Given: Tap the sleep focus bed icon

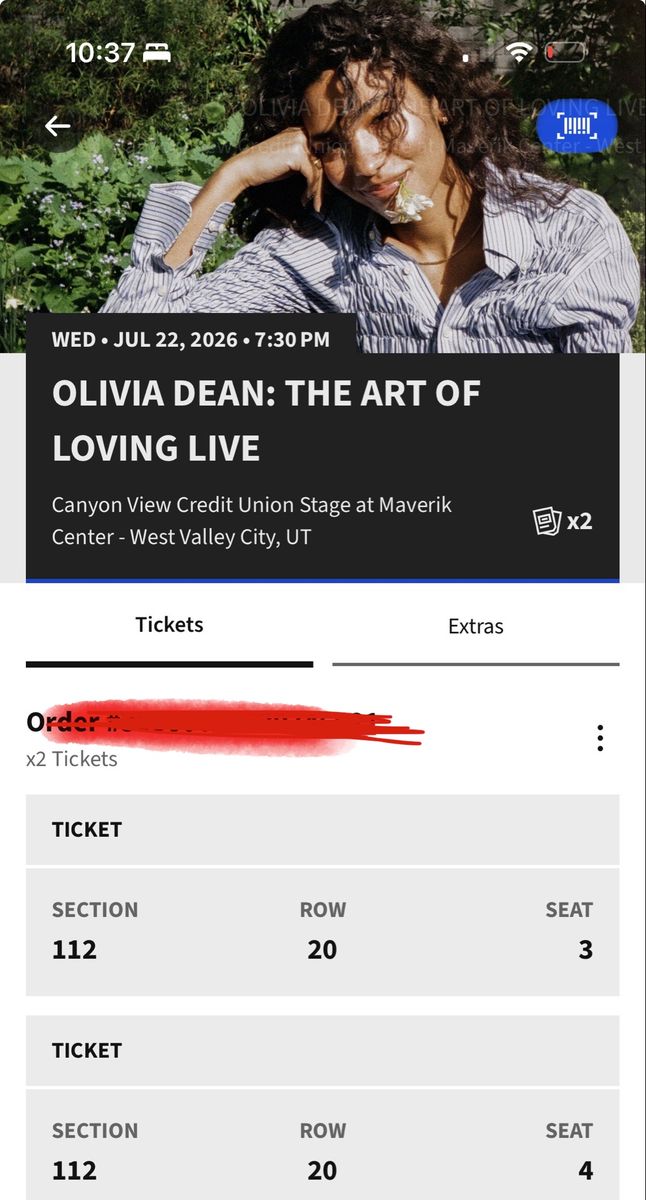Looking at the screenshot, I should (x=157, y=53).
